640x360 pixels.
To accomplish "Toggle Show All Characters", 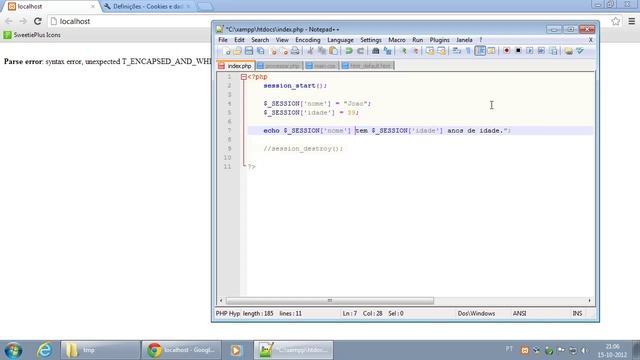I will coord(469,51).
